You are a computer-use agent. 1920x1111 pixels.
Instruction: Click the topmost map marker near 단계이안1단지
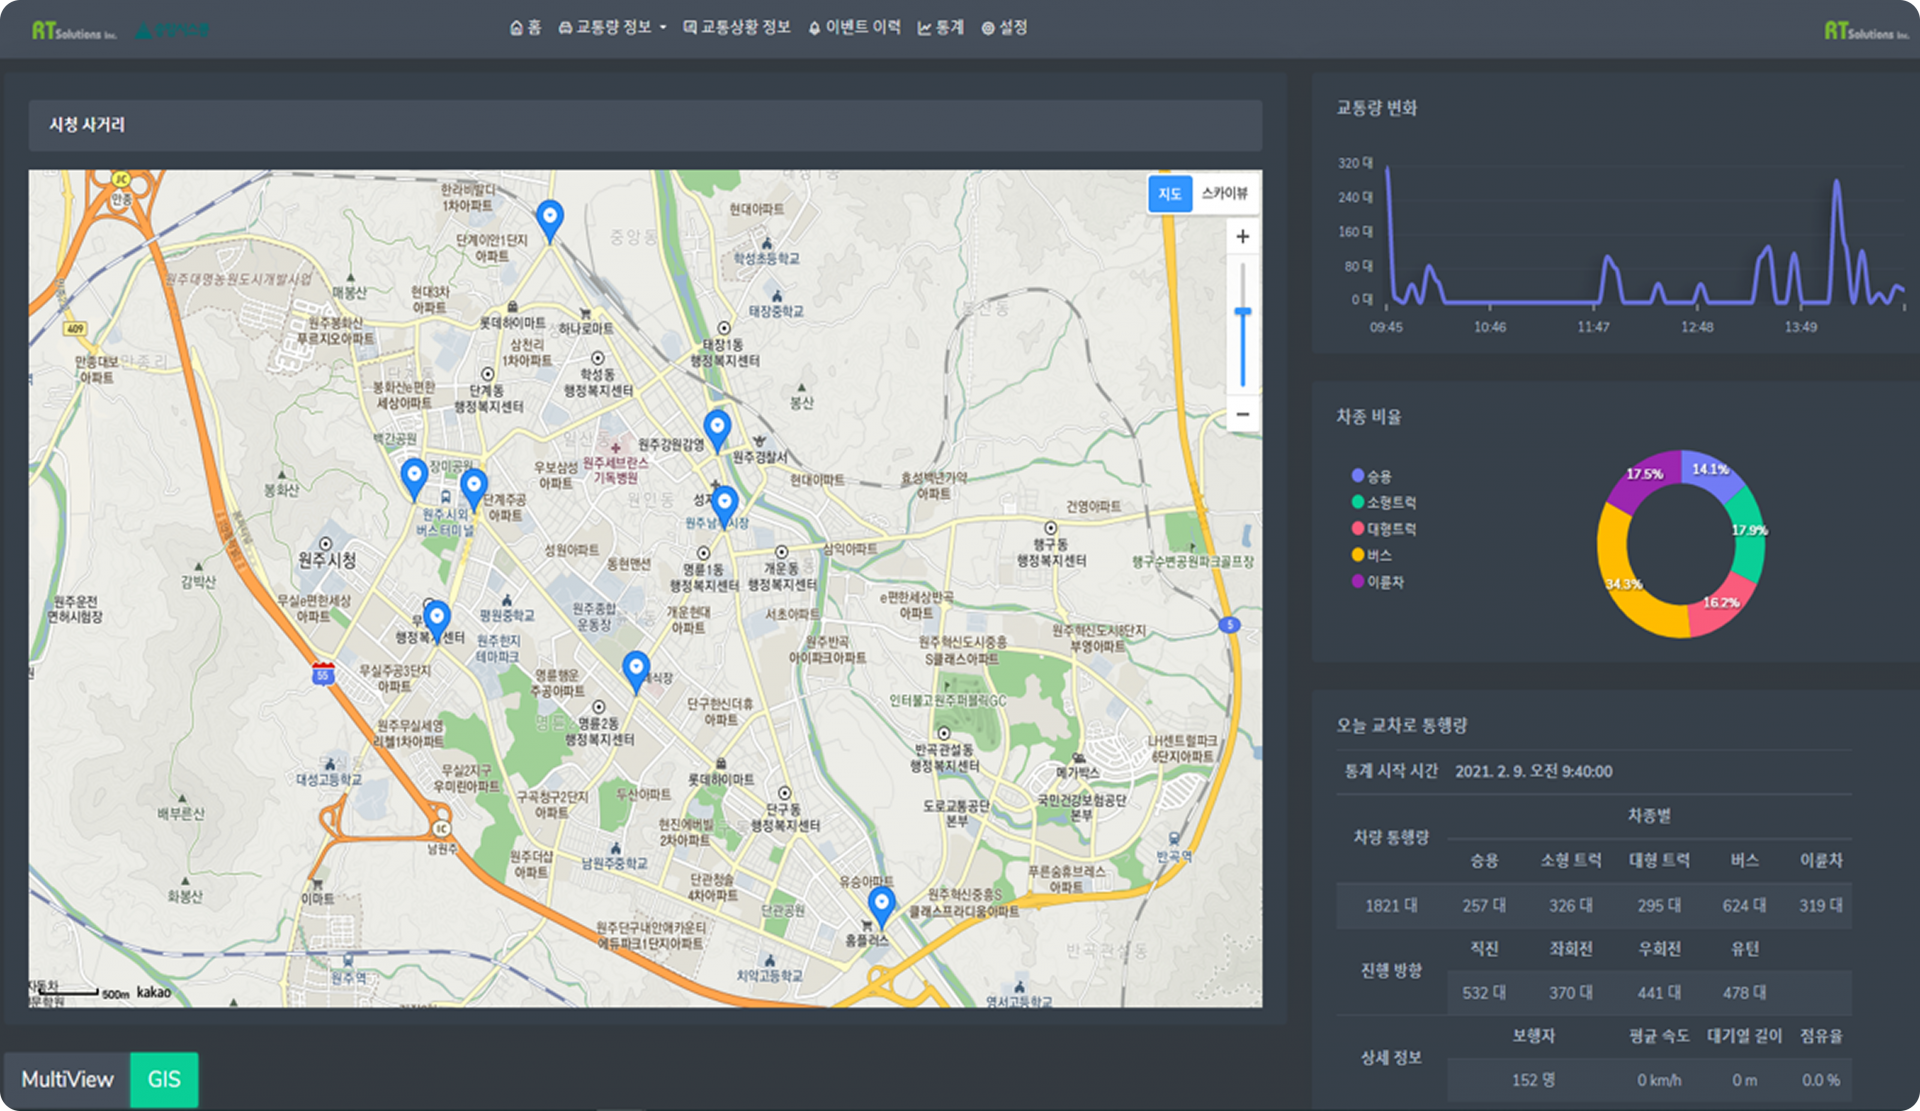coord(549,219)
